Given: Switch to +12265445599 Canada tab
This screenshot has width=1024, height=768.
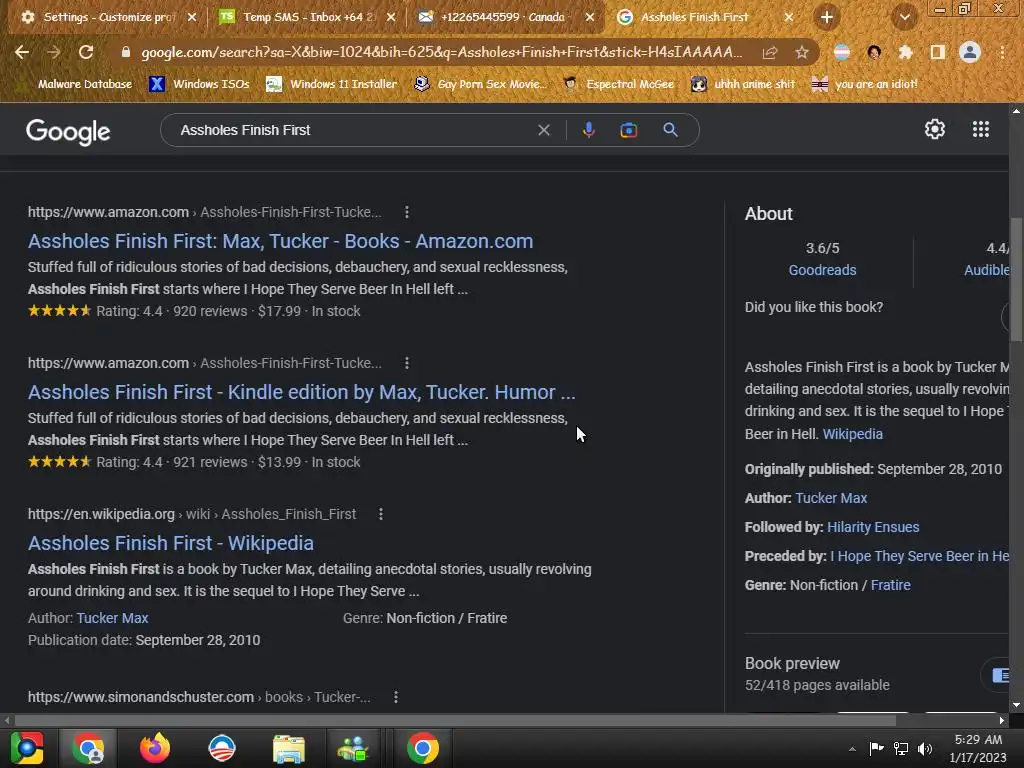Looking at the screenshot, I should coord(507,17).
